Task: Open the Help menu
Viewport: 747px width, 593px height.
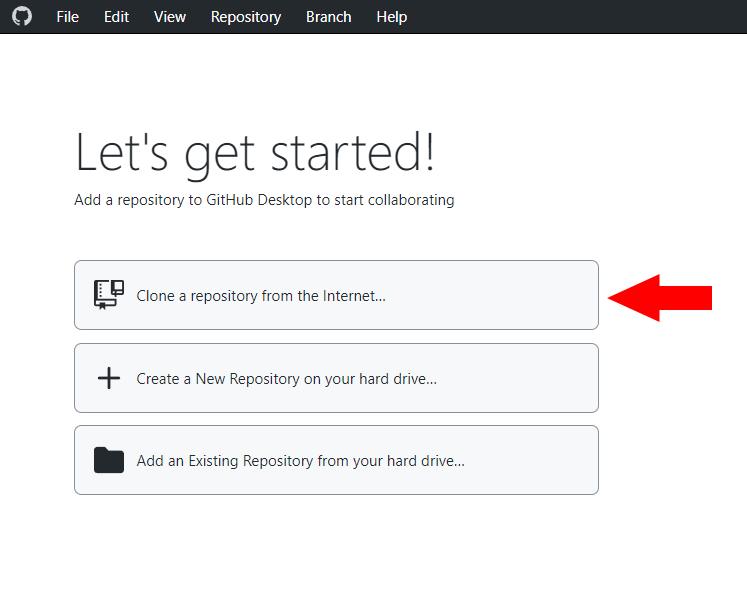Action: pos(391,17)
